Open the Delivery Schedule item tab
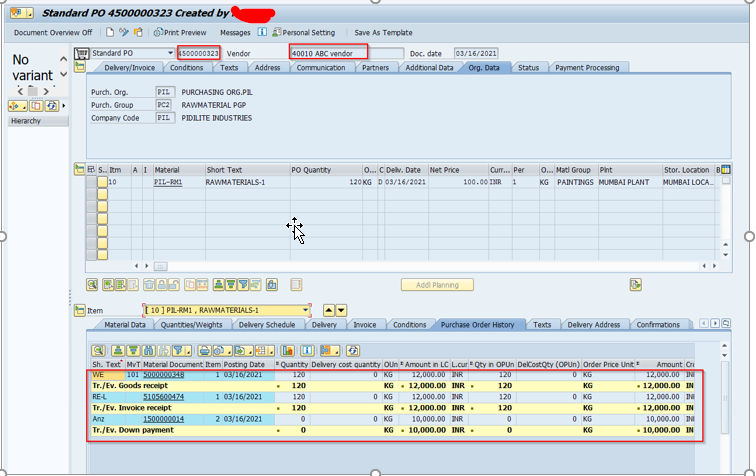 [267, 325]
